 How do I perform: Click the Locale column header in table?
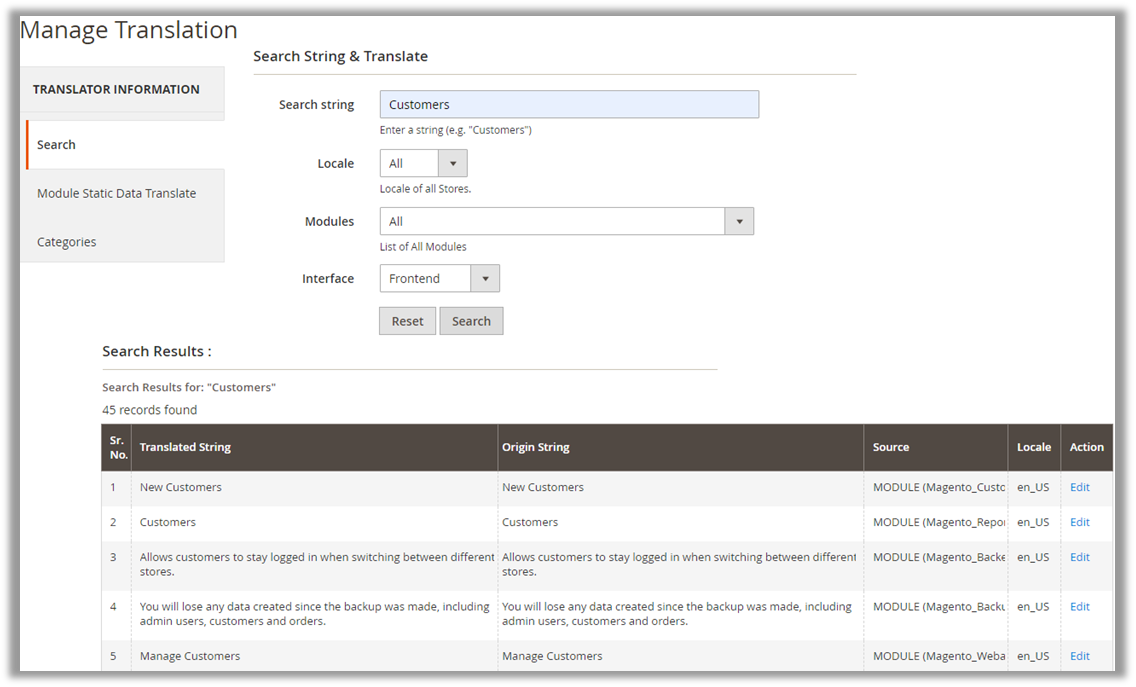click(x=1034, y=448)
